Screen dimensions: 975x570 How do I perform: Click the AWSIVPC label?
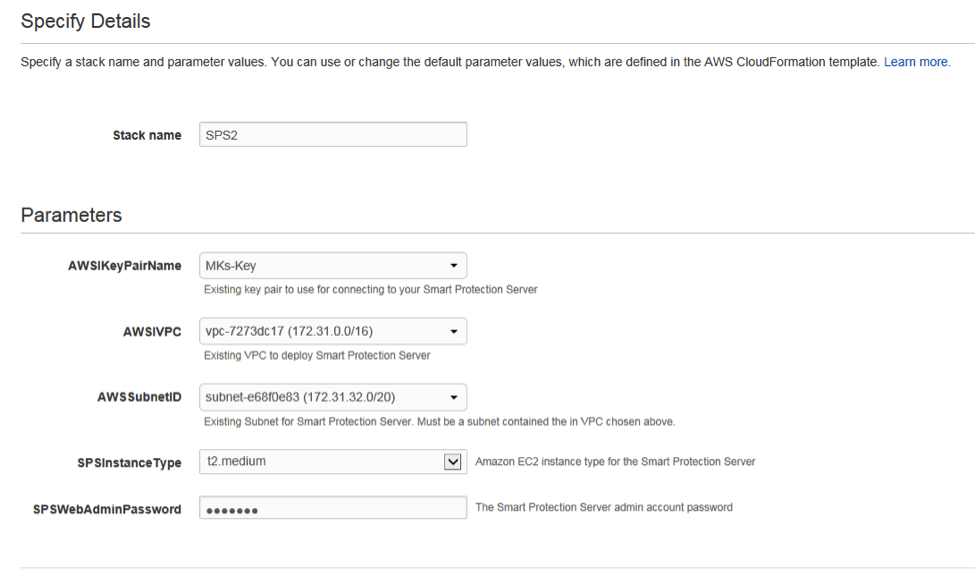[152, 331]
